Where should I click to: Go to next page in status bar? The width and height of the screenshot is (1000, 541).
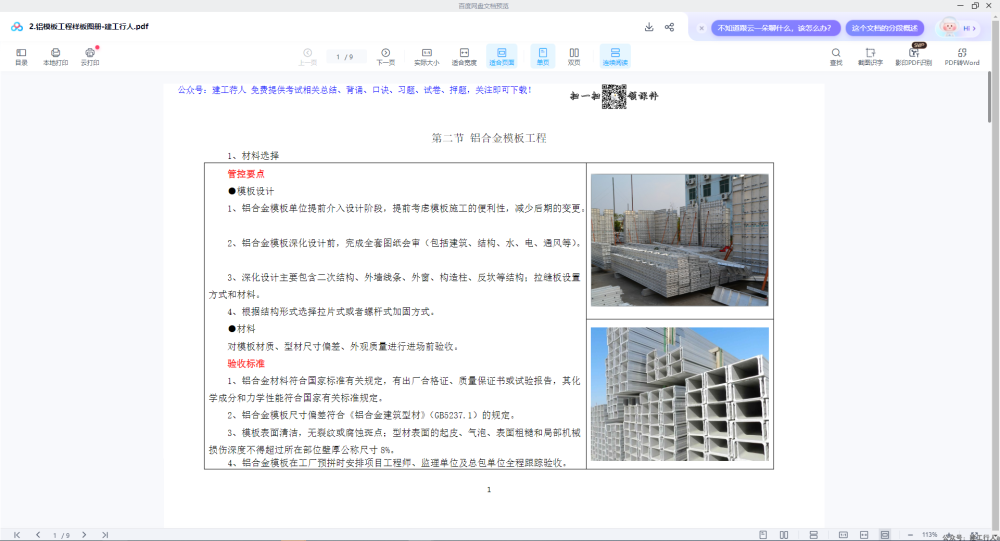click(84, 535)
